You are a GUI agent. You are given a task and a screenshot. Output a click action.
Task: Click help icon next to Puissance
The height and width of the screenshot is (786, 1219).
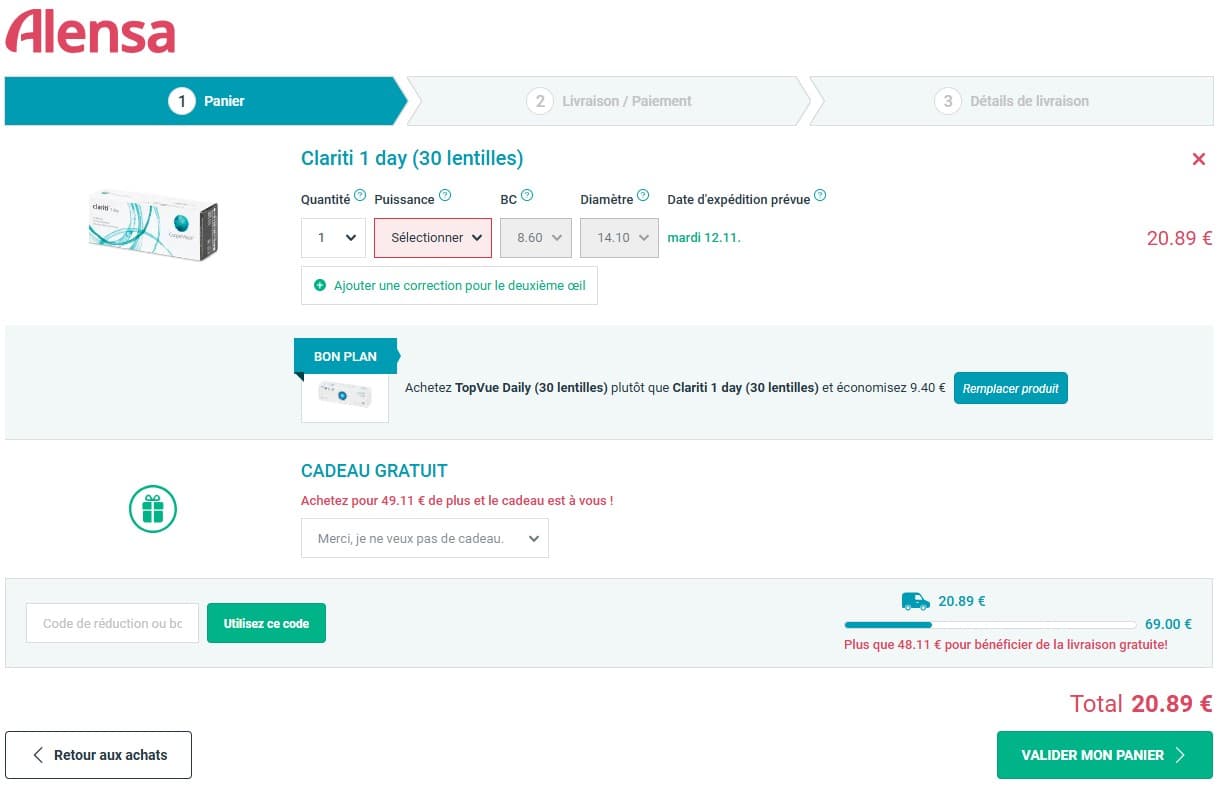(445, 196)
